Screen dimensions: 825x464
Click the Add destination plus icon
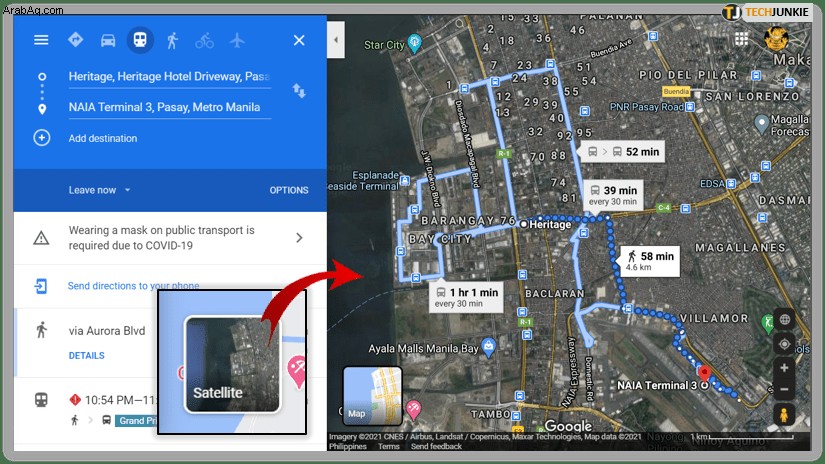point(42,138)
